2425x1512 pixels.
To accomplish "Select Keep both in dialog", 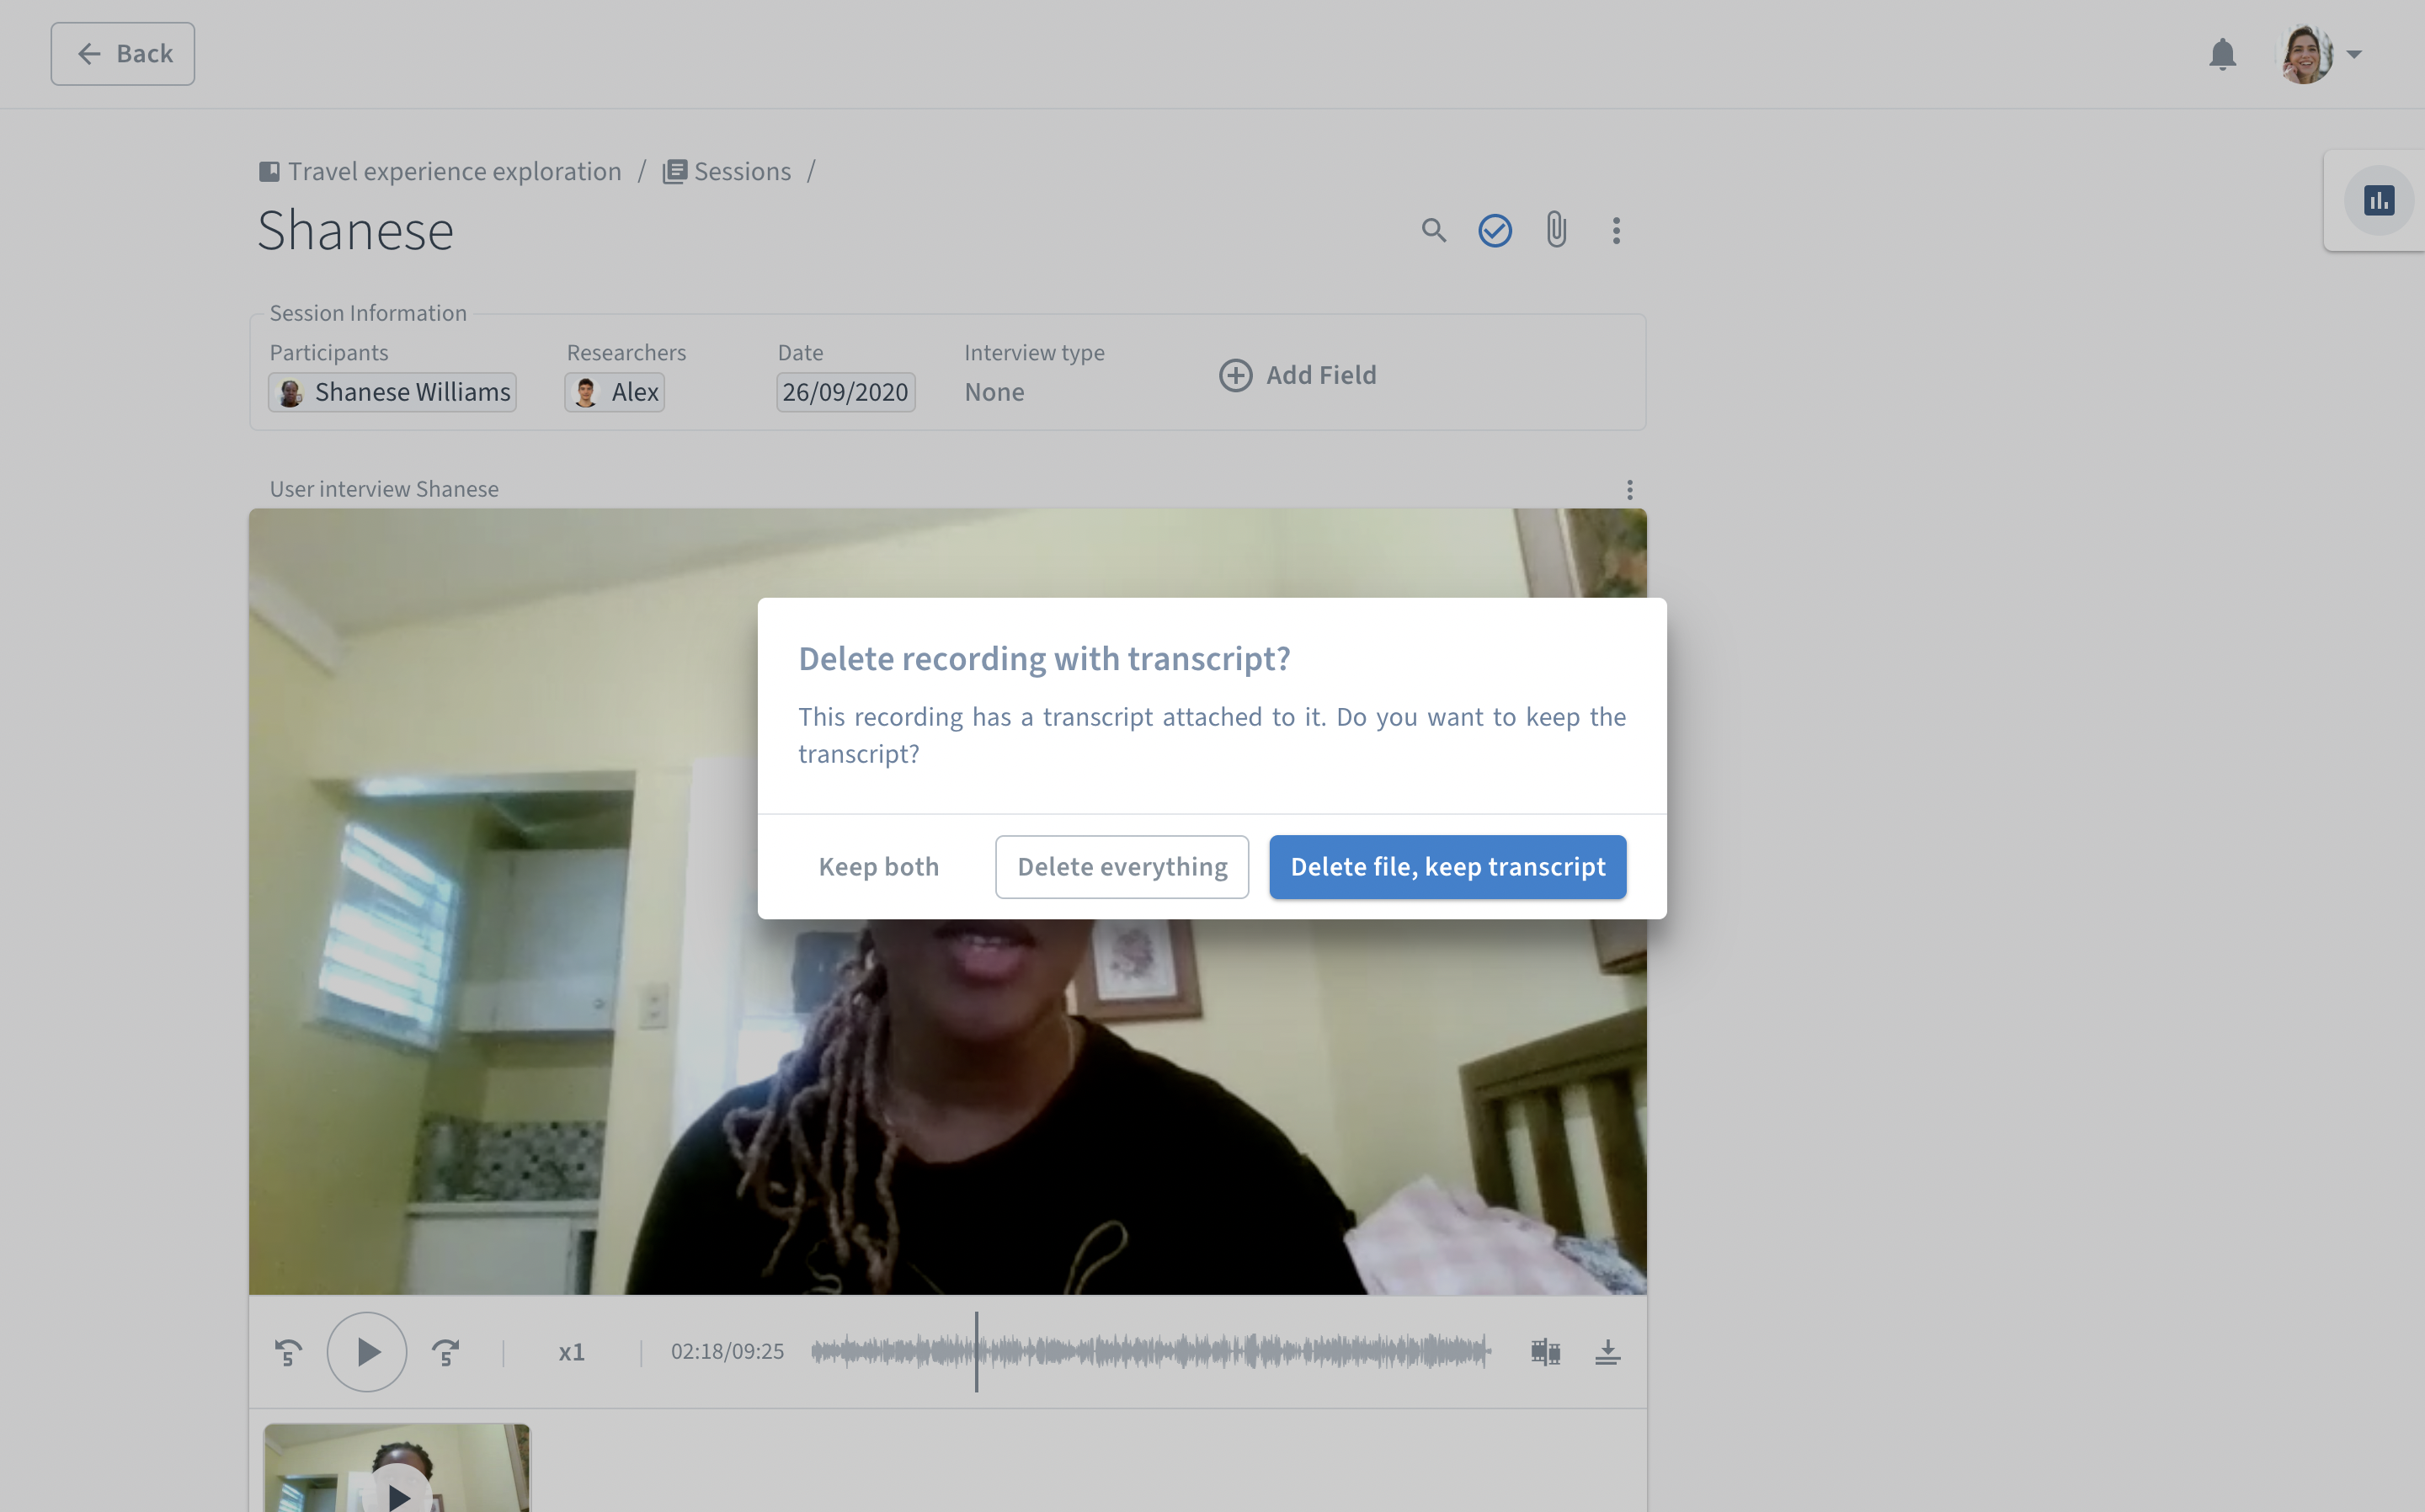I will pos(878,866).
